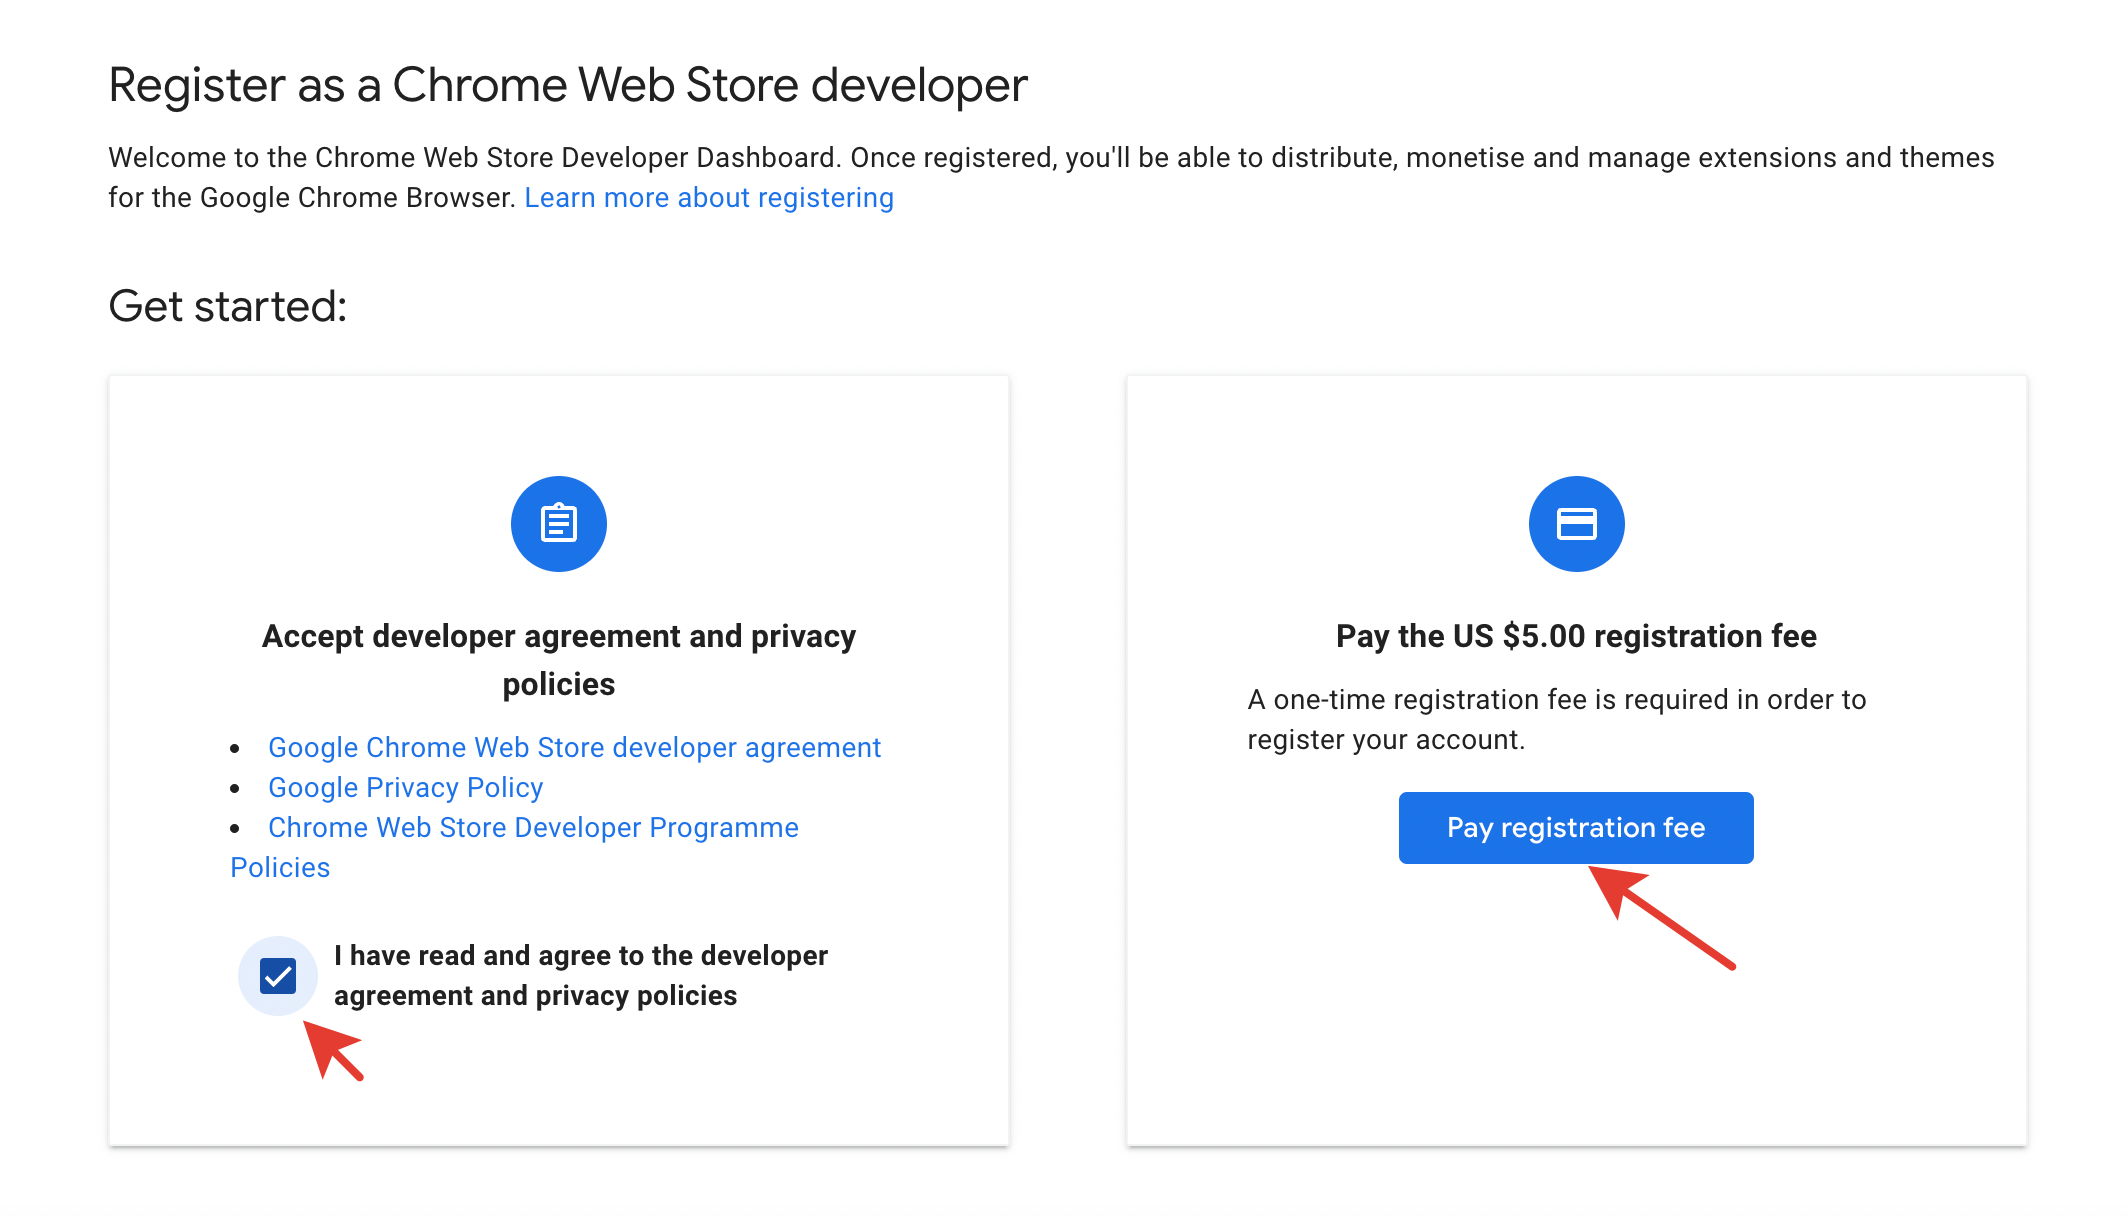Toggle the developer agreement checkbox
The height and width of the screenshot is (1216, 2128).
(278, 976)
